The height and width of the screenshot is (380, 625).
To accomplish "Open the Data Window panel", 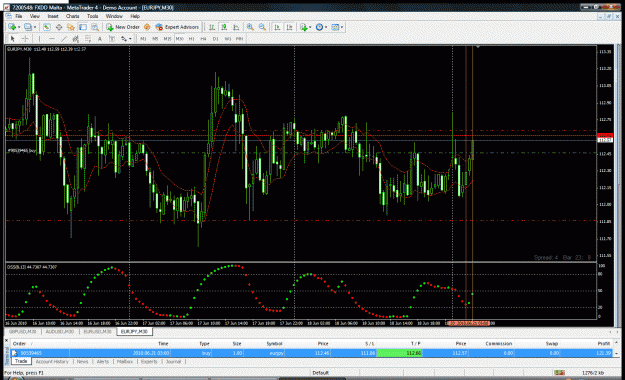I will coord(59,27).
